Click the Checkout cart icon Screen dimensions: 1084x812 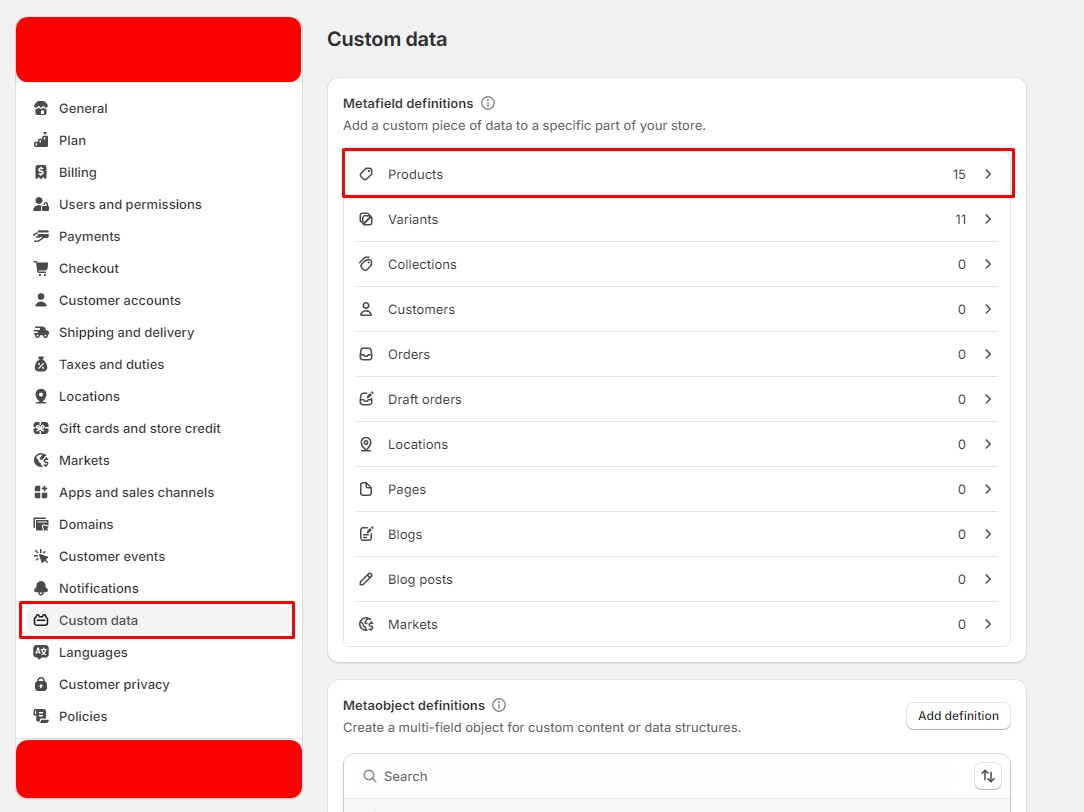[x=41, y=268]
